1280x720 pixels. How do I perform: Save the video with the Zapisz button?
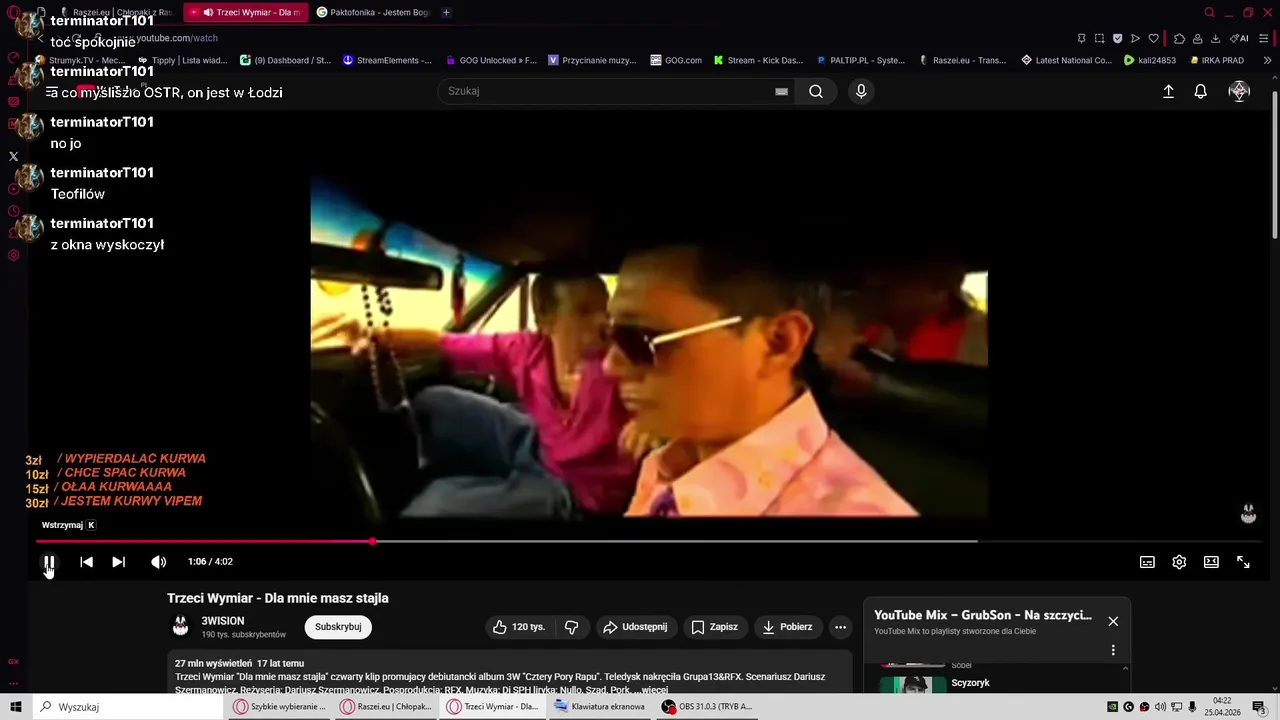715,627
